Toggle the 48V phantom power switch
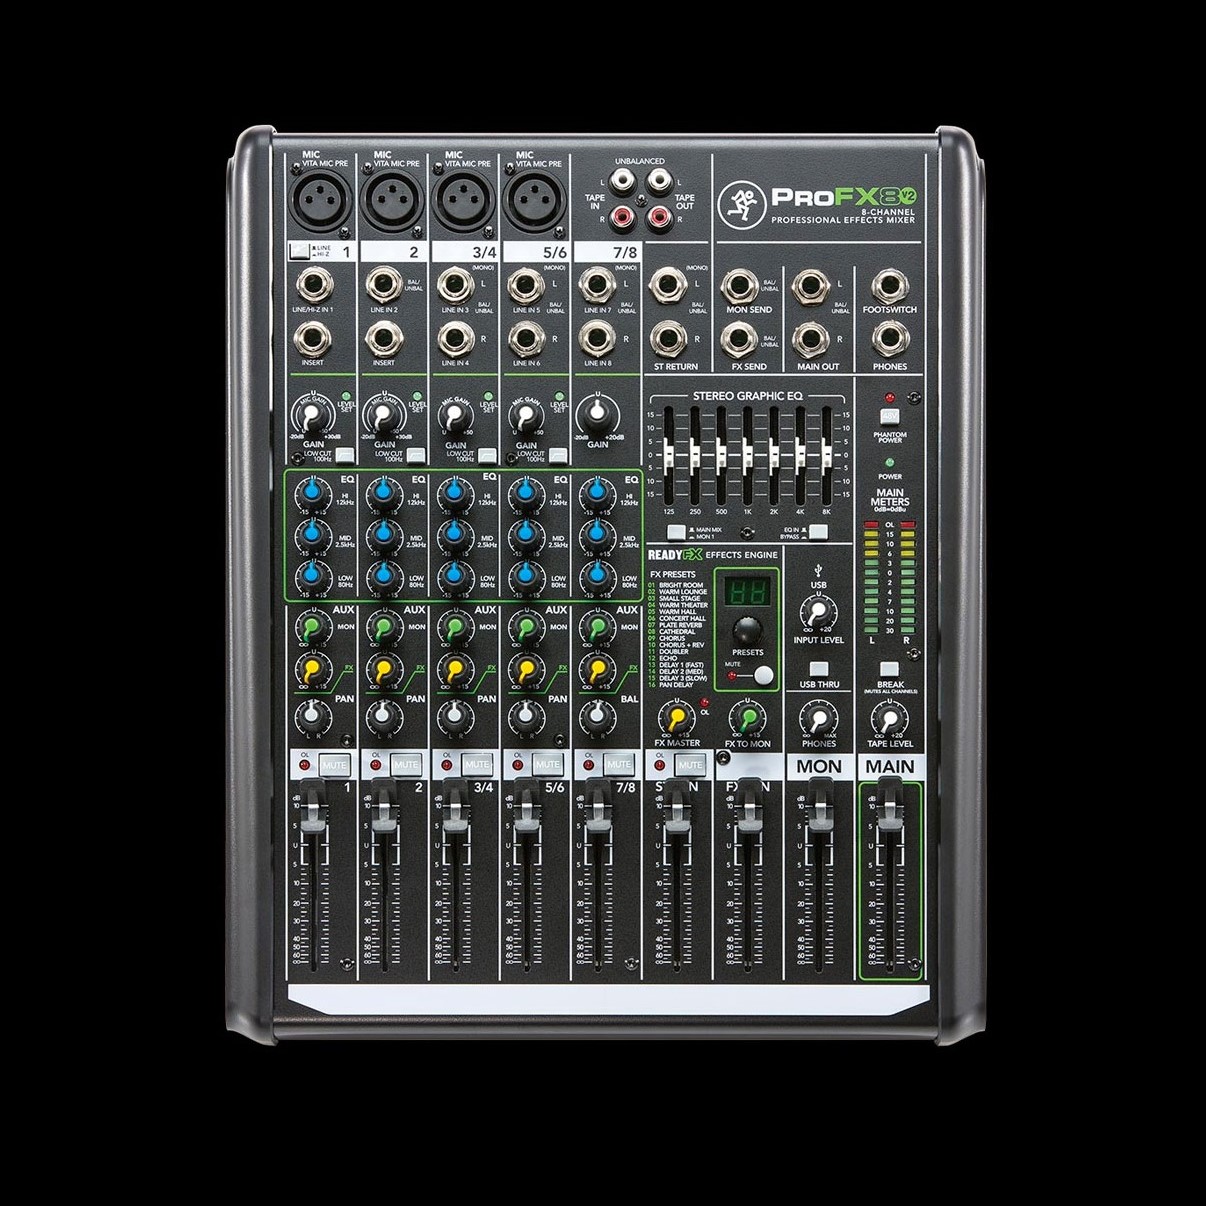 tap(889, 416)
